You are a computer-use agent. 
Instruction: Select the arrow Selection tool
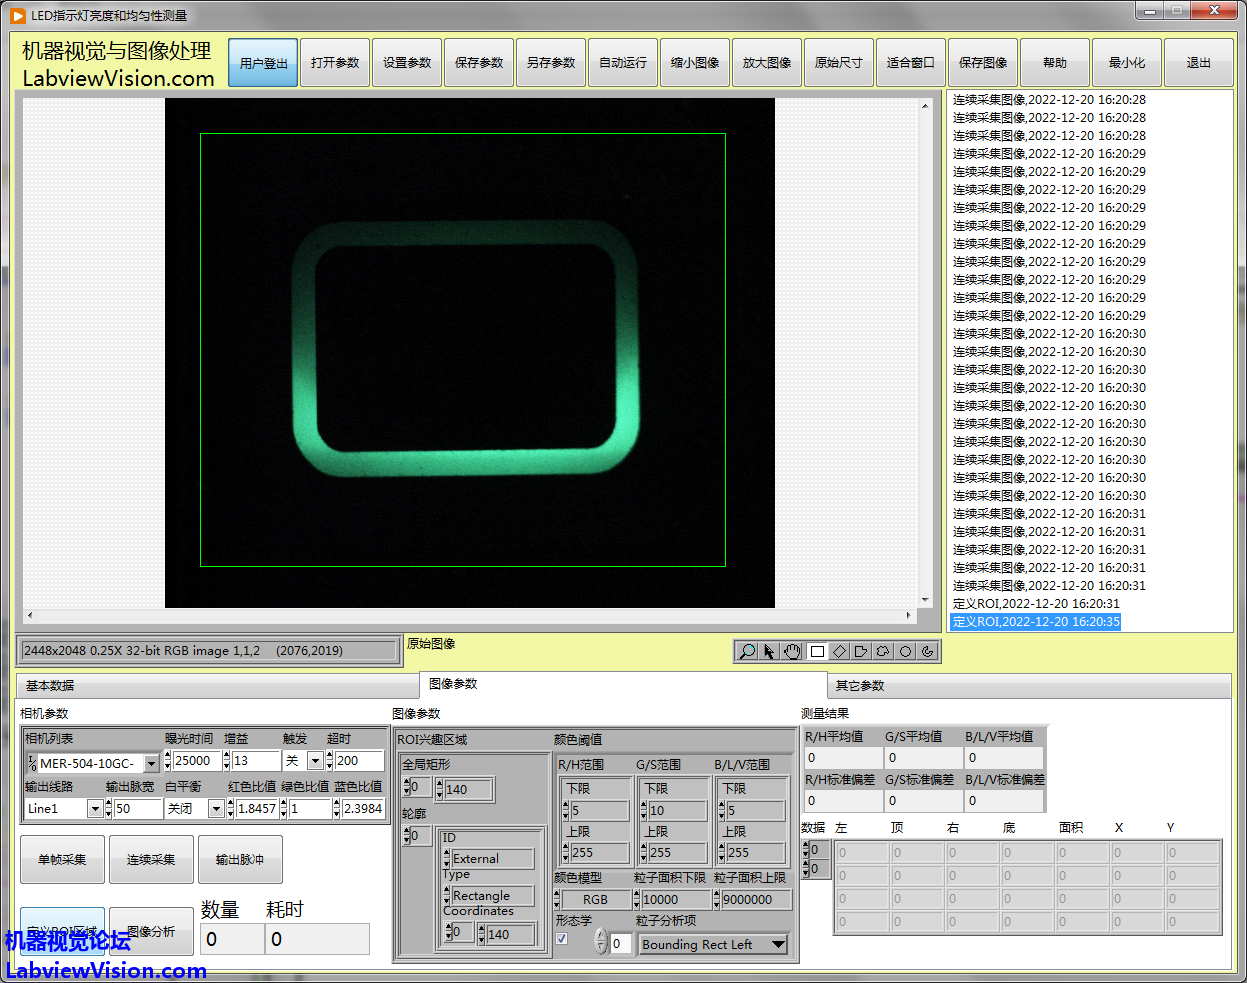(769, 651)
